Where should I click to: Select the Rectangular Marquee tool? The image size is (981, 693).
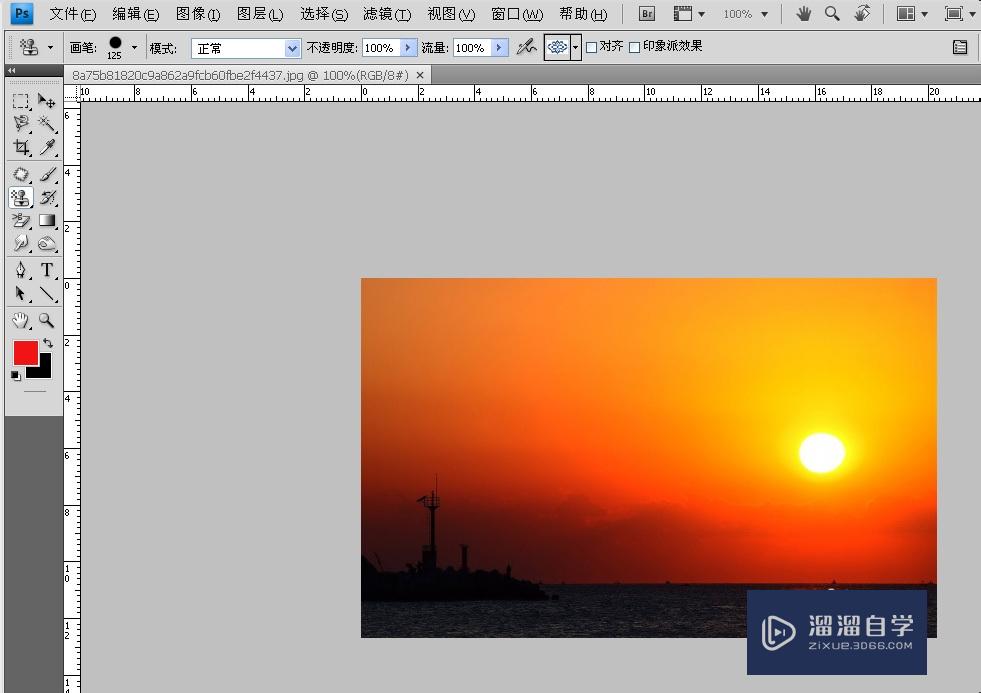[x=20, y=101]
